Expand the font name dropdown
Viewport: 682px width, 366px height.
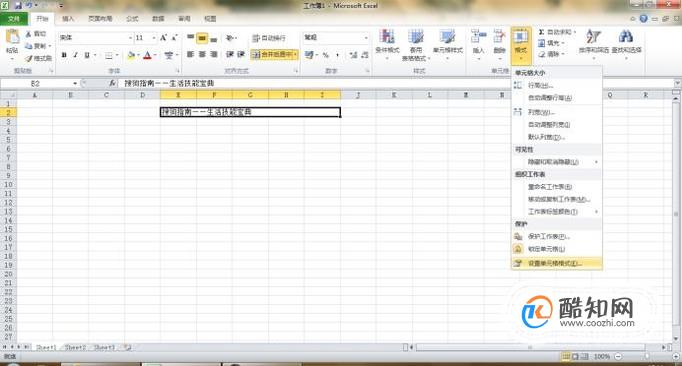130,38
